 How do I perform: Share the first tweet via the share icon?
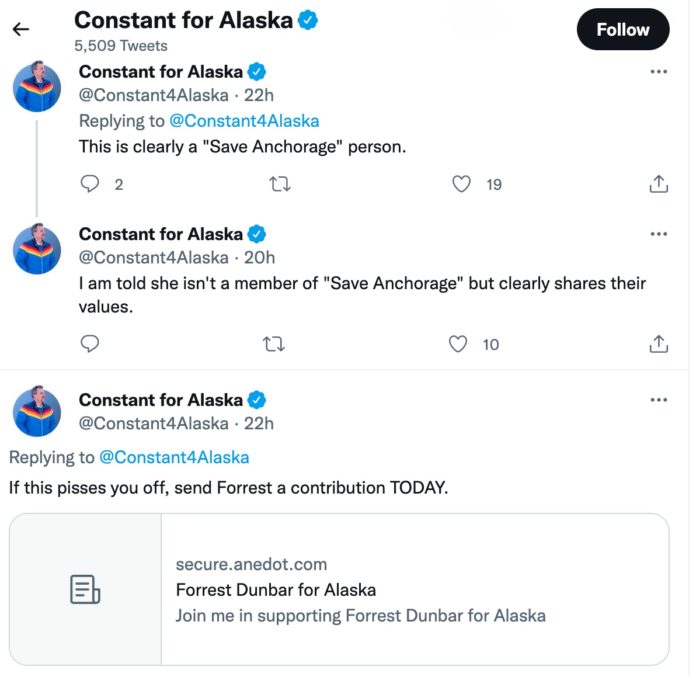tap(658, 184)
